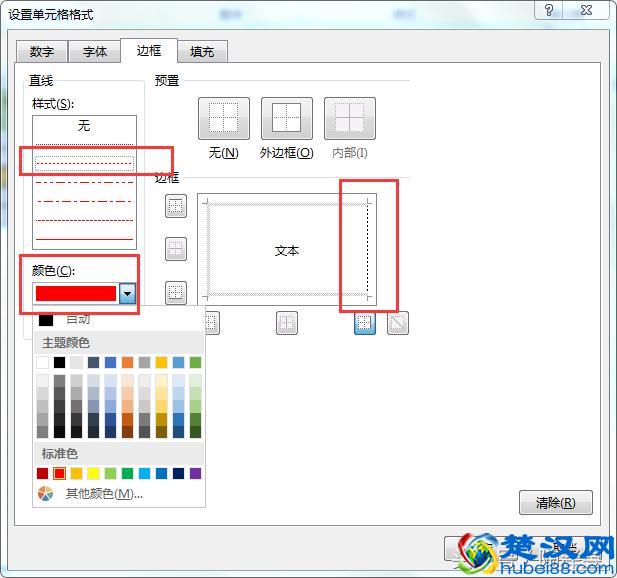The image size is (617, 578).
Task: Switch to the 字体 tab
Action: point(94,52)
